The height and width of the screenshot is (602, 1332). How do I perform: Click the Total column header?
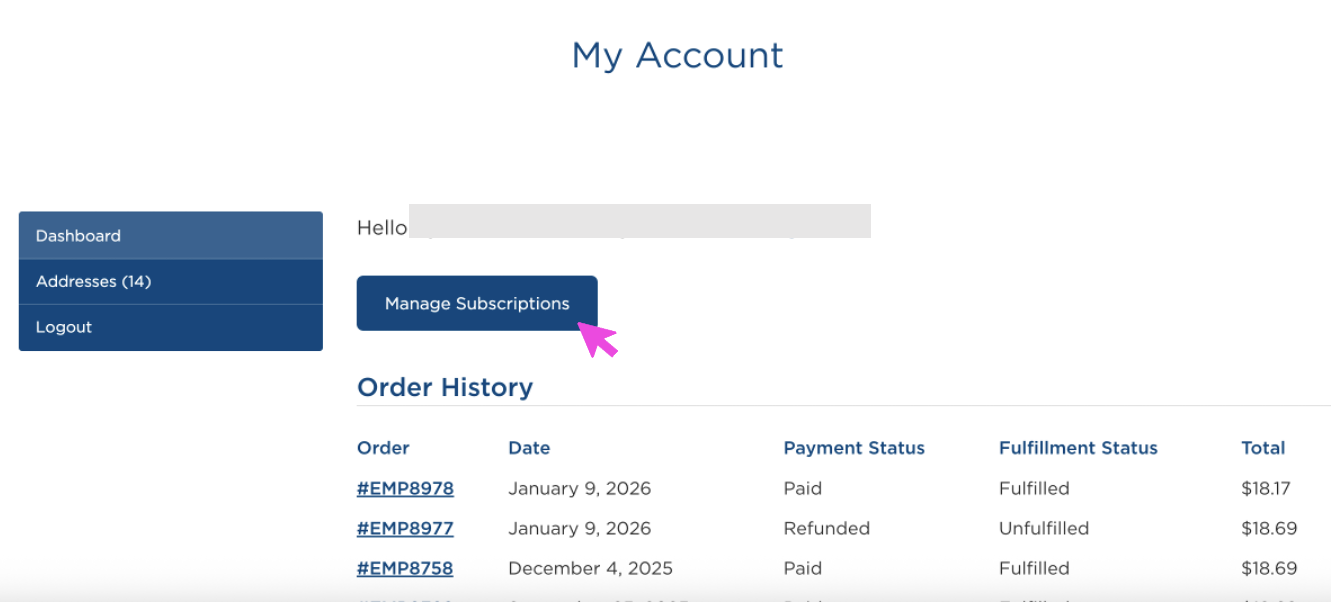tap(1263, 448)
